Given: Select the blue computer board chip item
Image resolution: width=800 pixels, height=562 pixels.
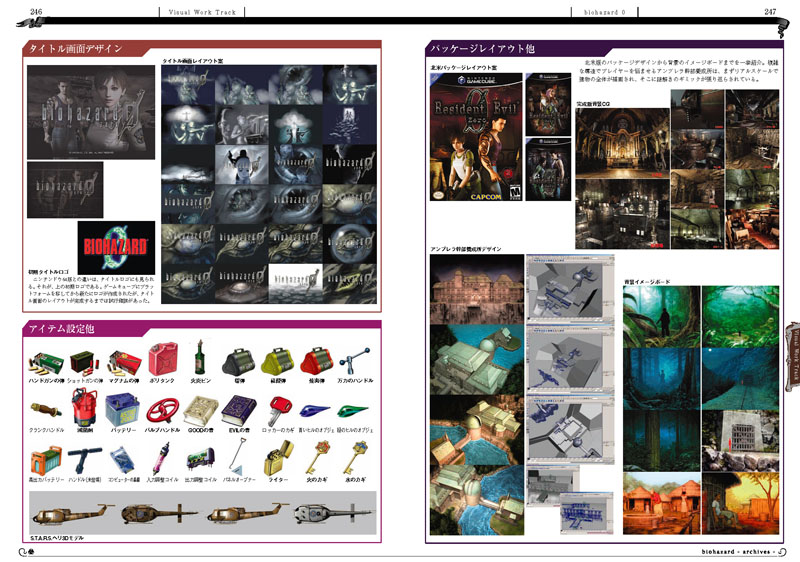Looking at the screenshot, I should tap(122, 460).
